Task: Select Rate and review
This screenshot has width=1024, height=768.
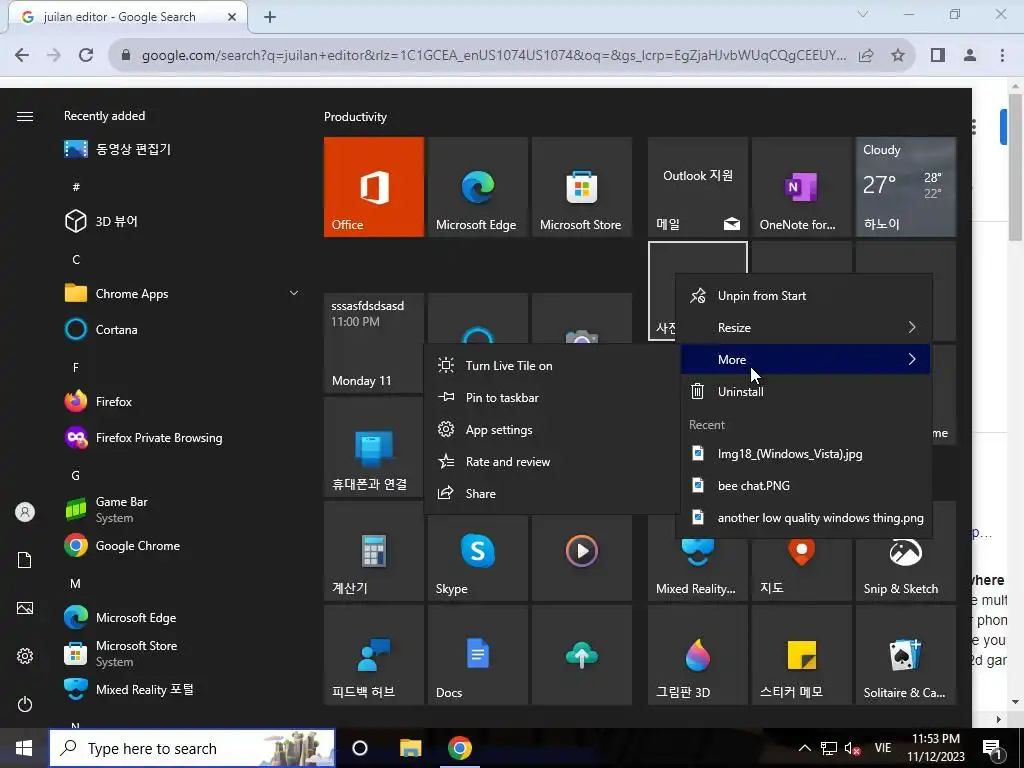Action: (x=551, y=462)
